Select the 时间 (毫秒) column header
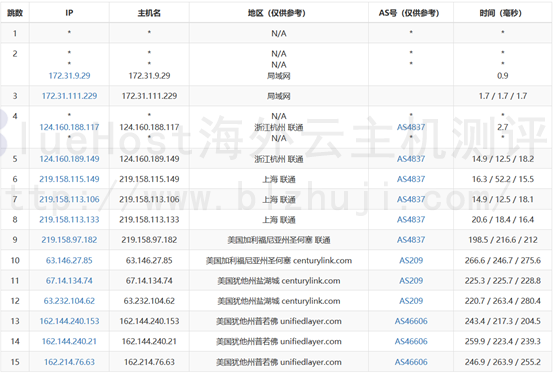 coord(502,13)
